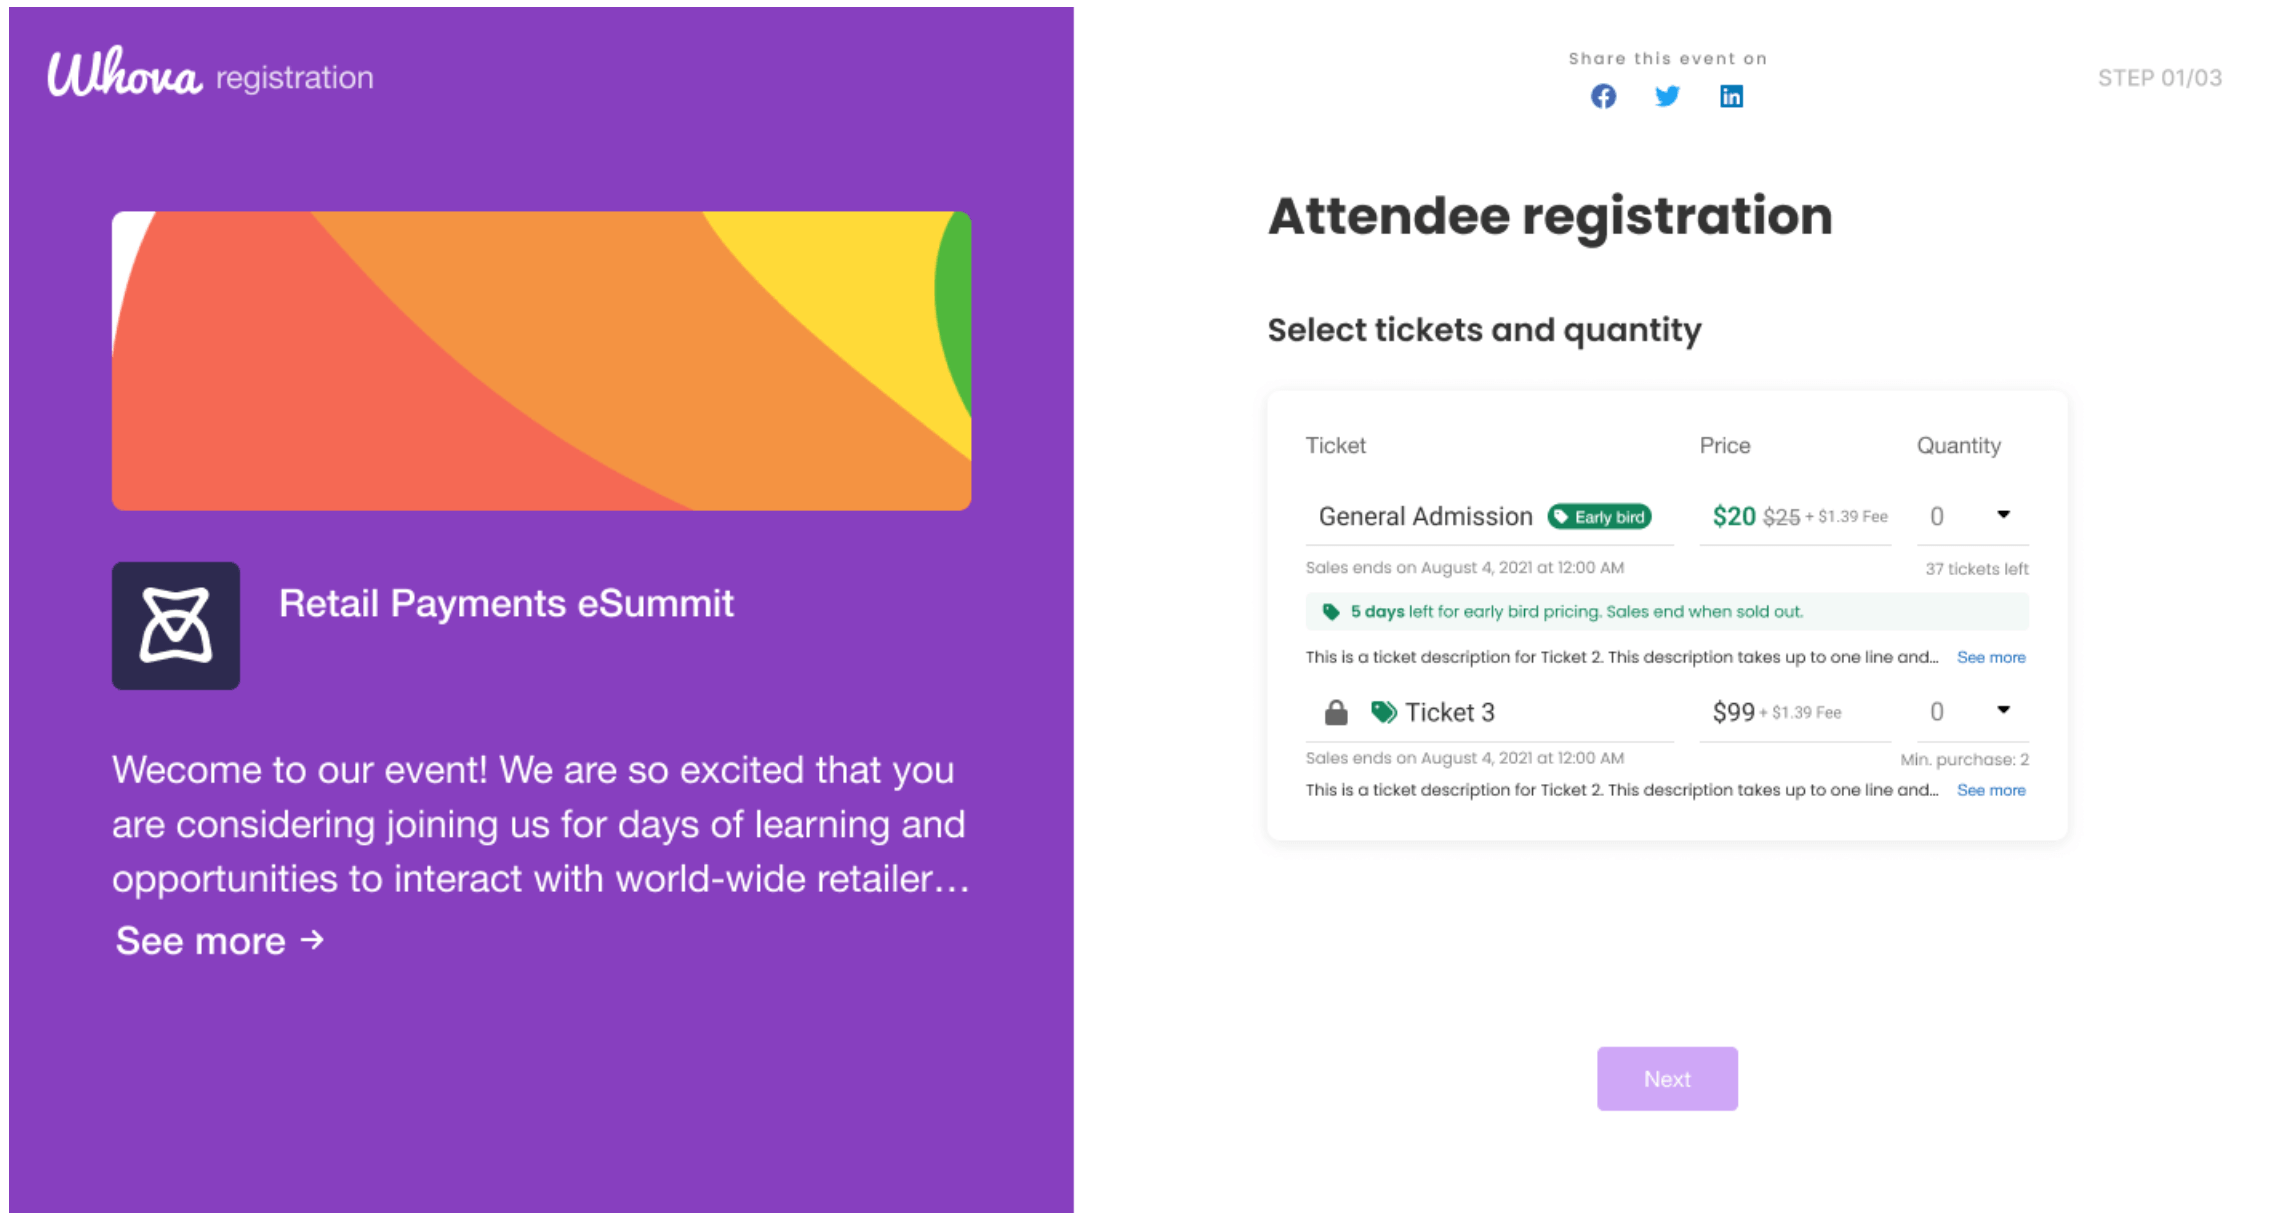
Task: Set General Admission quantity field
Action: tap(1936, 516)
